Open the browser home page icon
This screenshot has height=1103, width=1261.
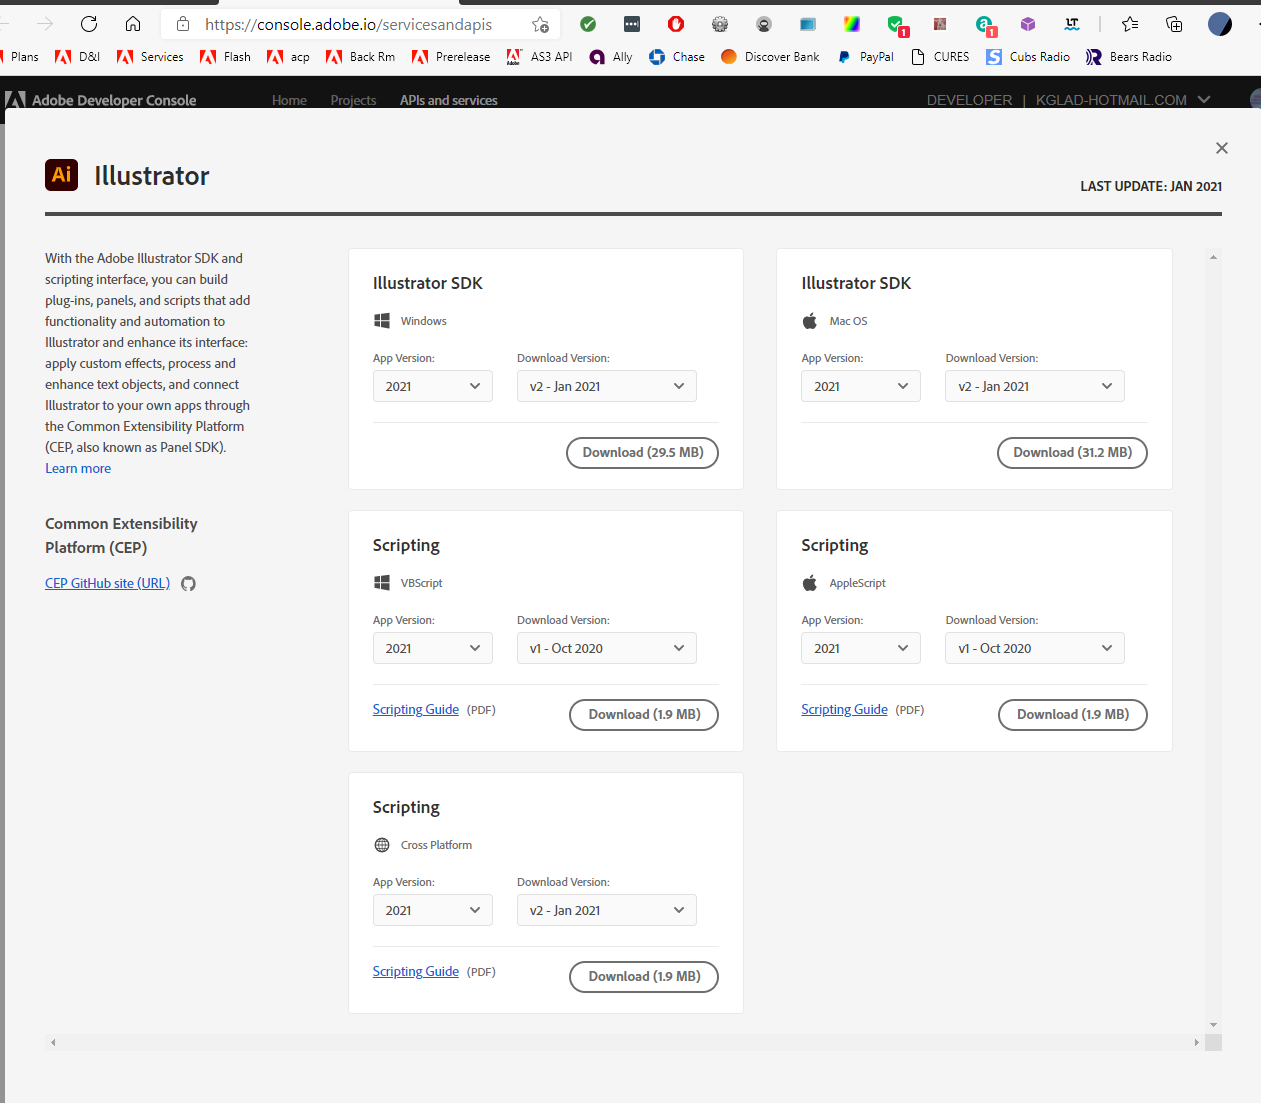133,24
